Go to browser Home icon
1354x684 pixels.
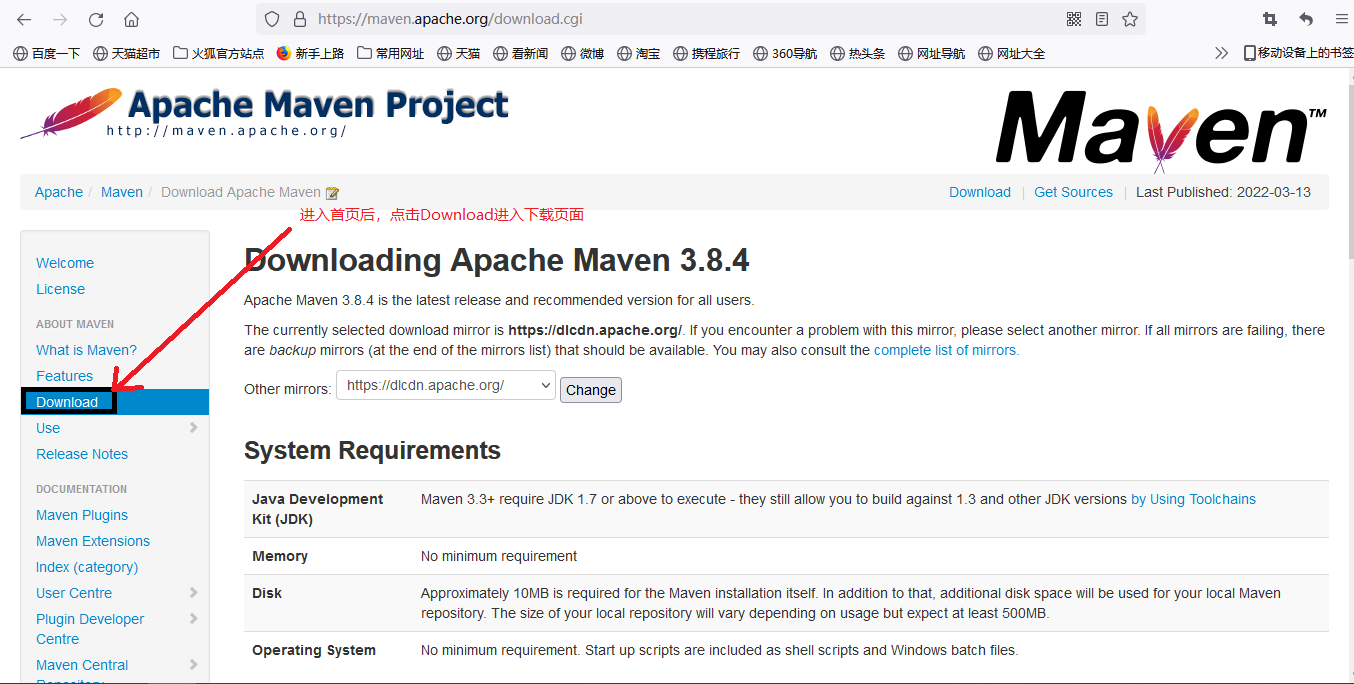point(131,19)
